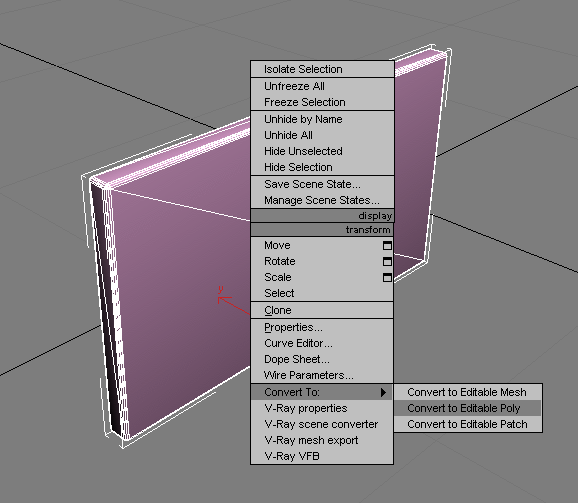The width and height of the screenshot is (578, 503).
Task: Choose Convert to Editable Patch
Action: pyautogui.click(x=468, y=424)
